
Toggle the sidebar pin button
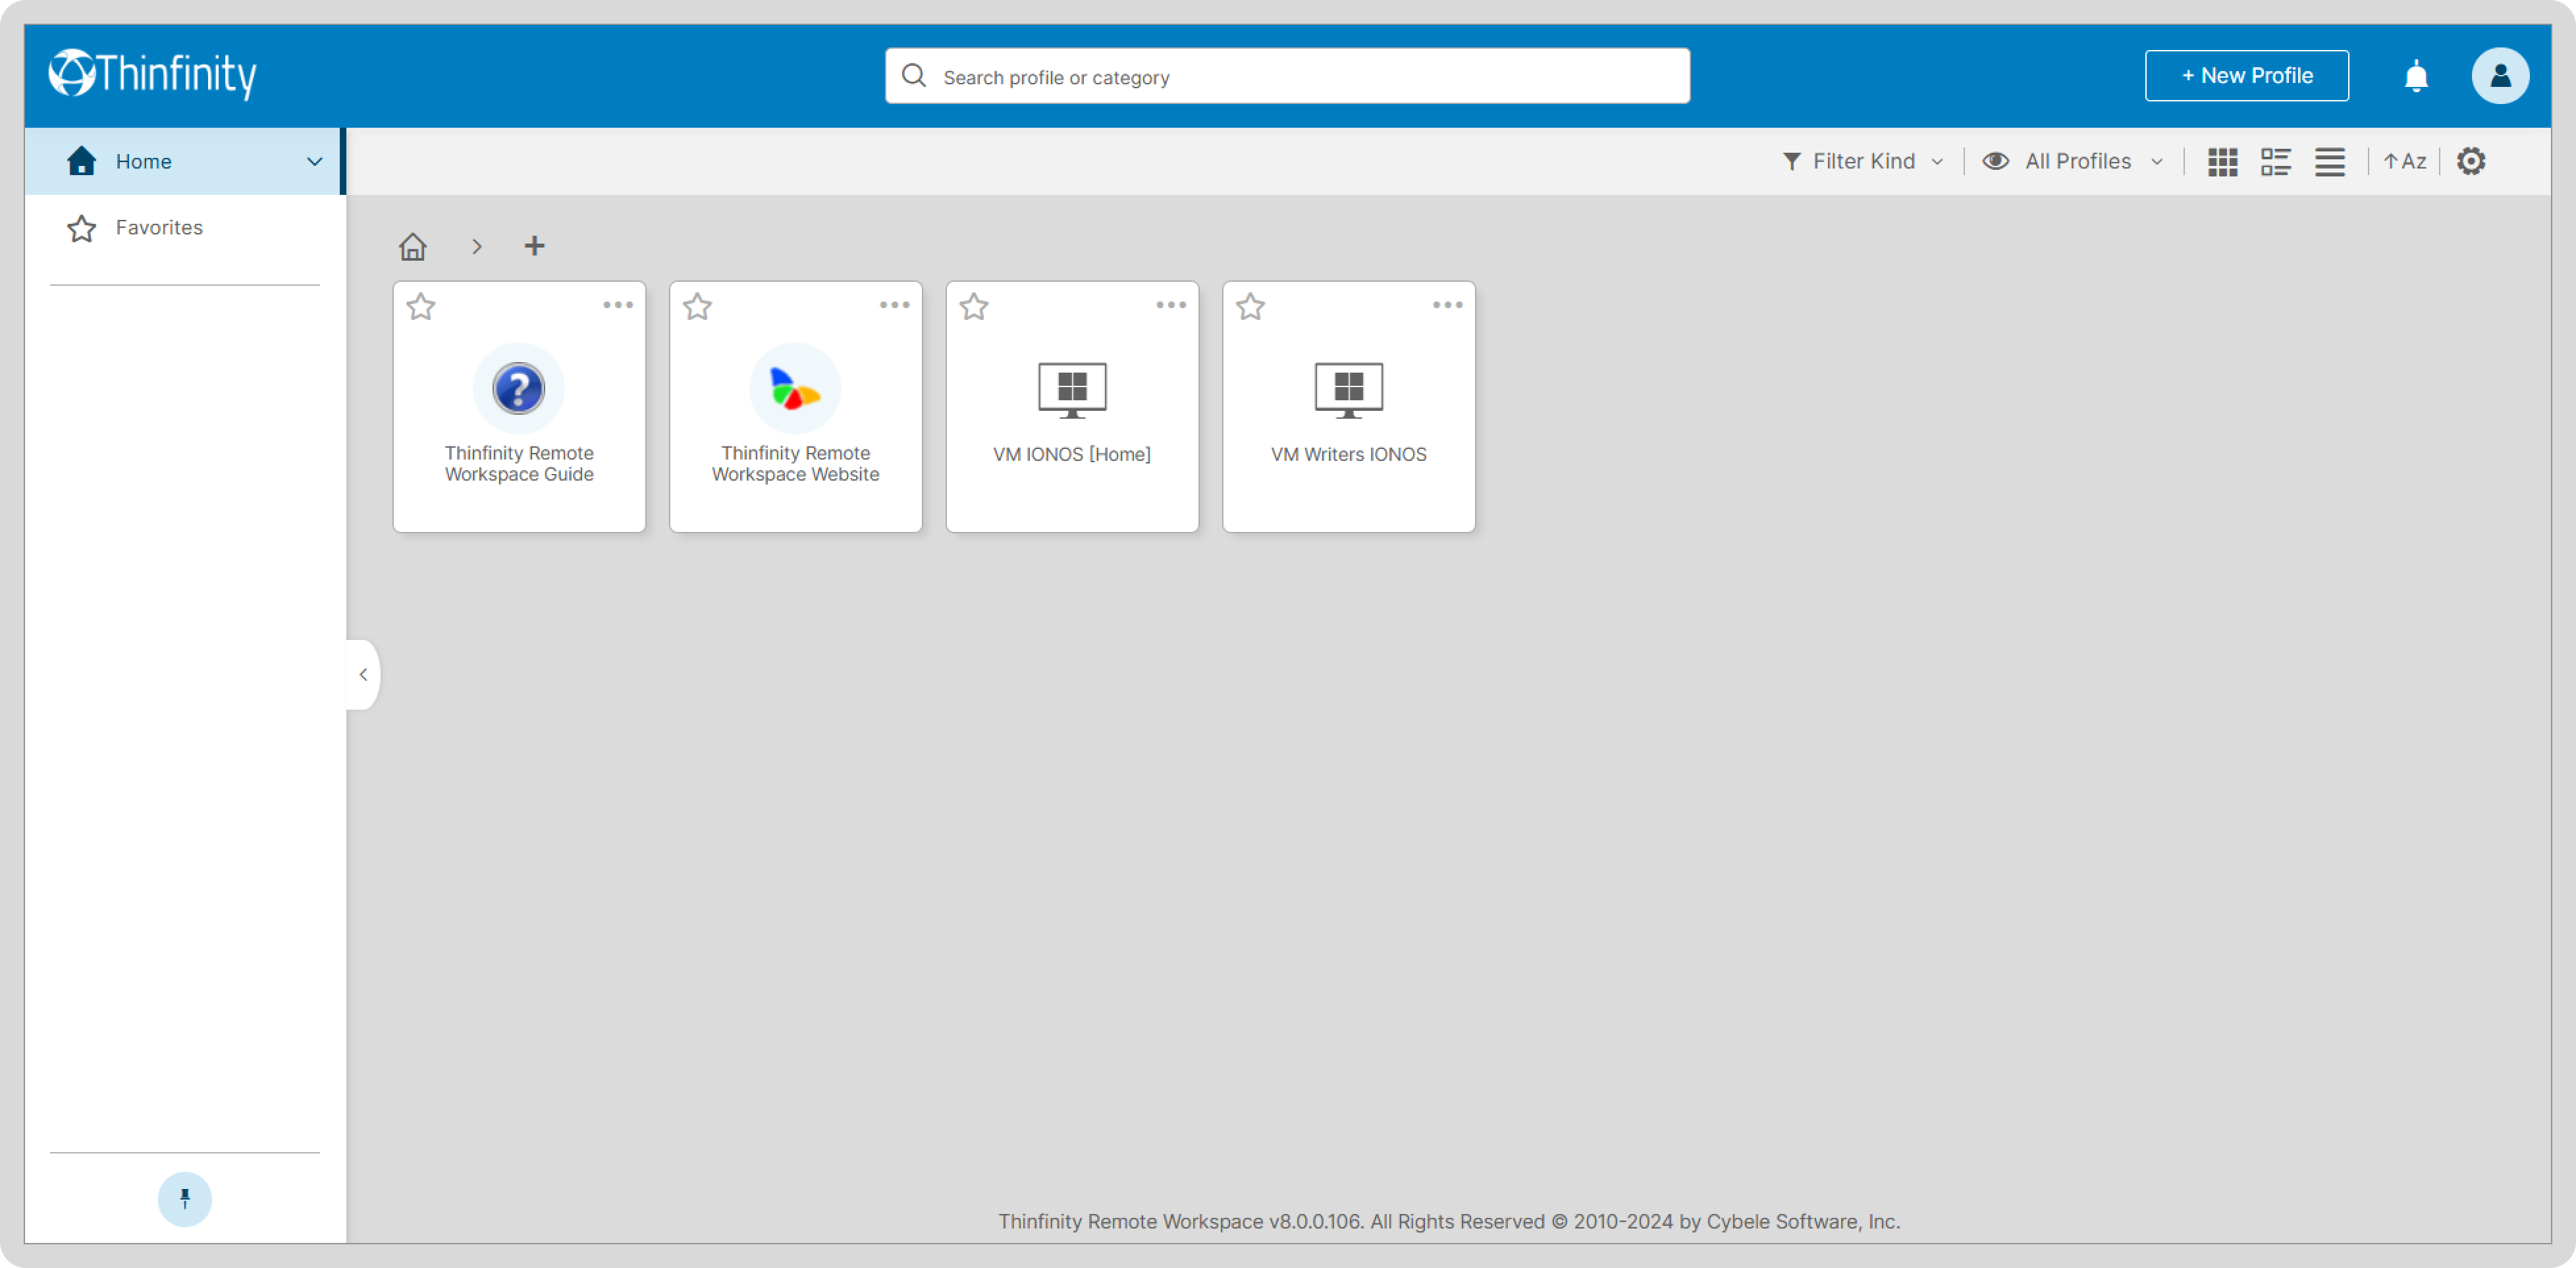pyautogui.click(x=185, y=1198)
